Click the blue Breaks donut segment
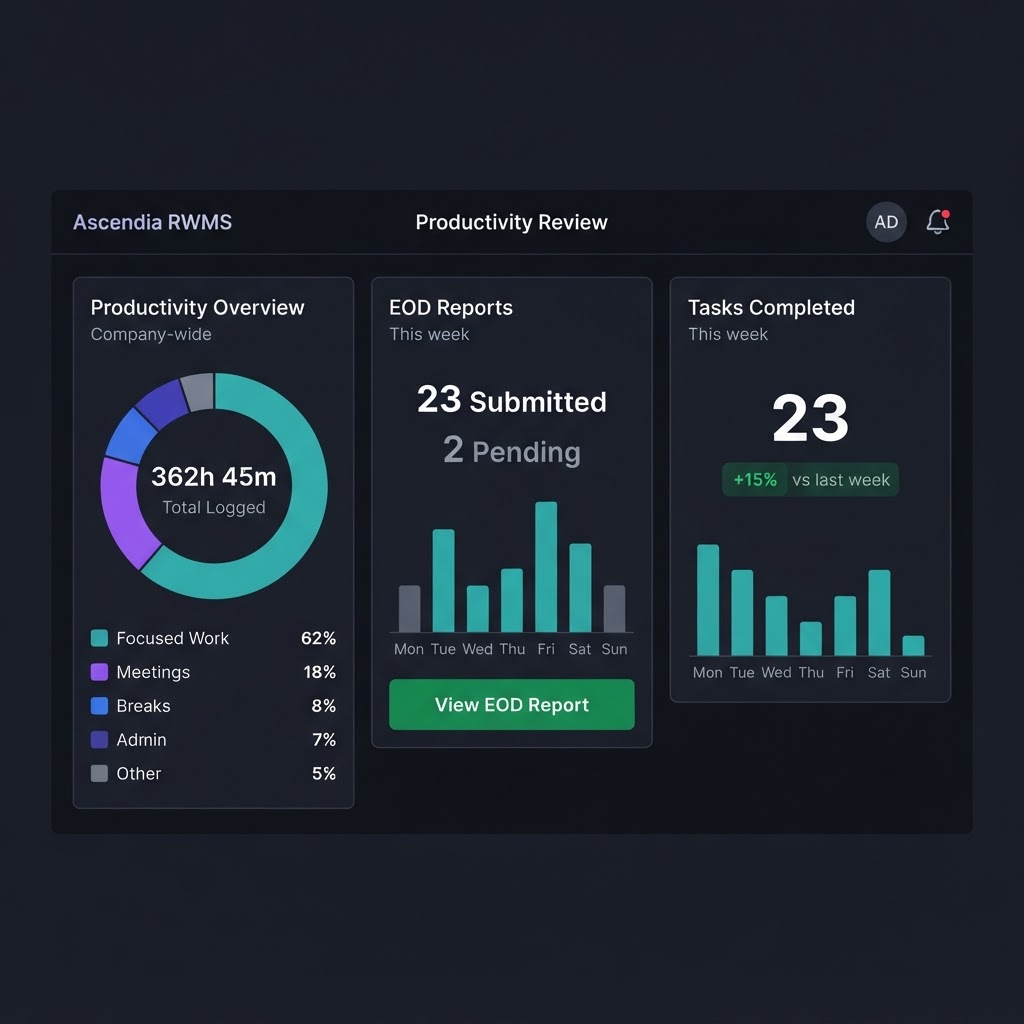The width and height of the screenshot is (1024, 1024). pos(133,436)
